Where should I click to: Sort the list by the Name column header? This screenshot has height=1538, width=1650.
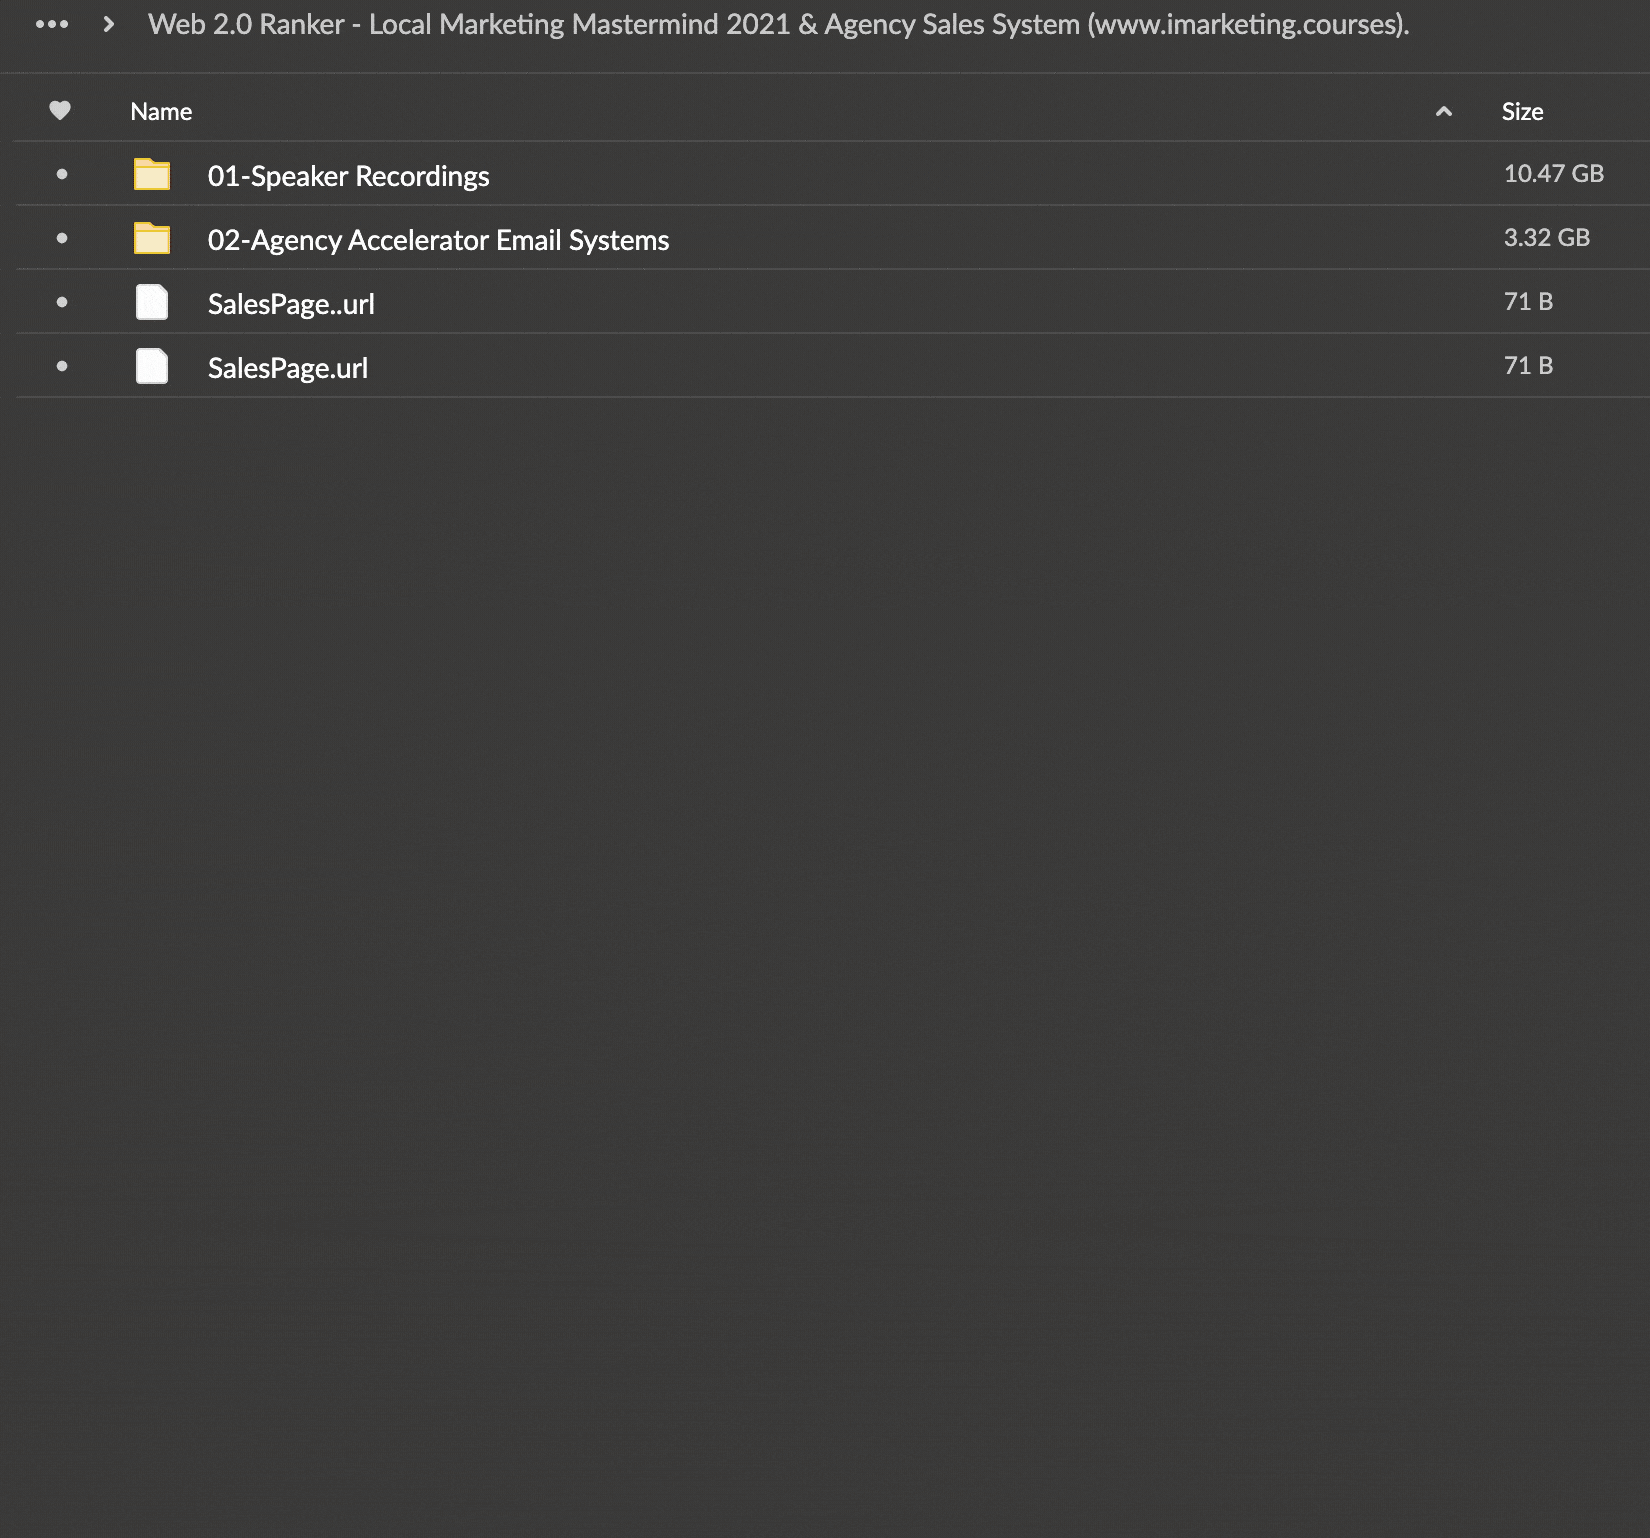tap(161, 112)
